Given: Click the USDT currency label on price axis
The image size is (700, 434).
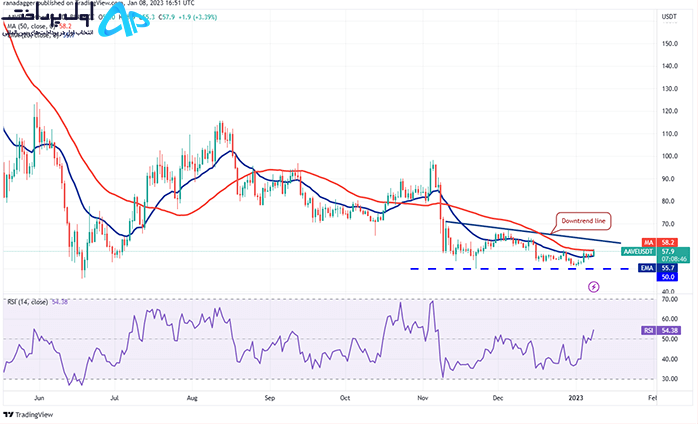Looking at the screenshot, I should click(x=669, y=17).
